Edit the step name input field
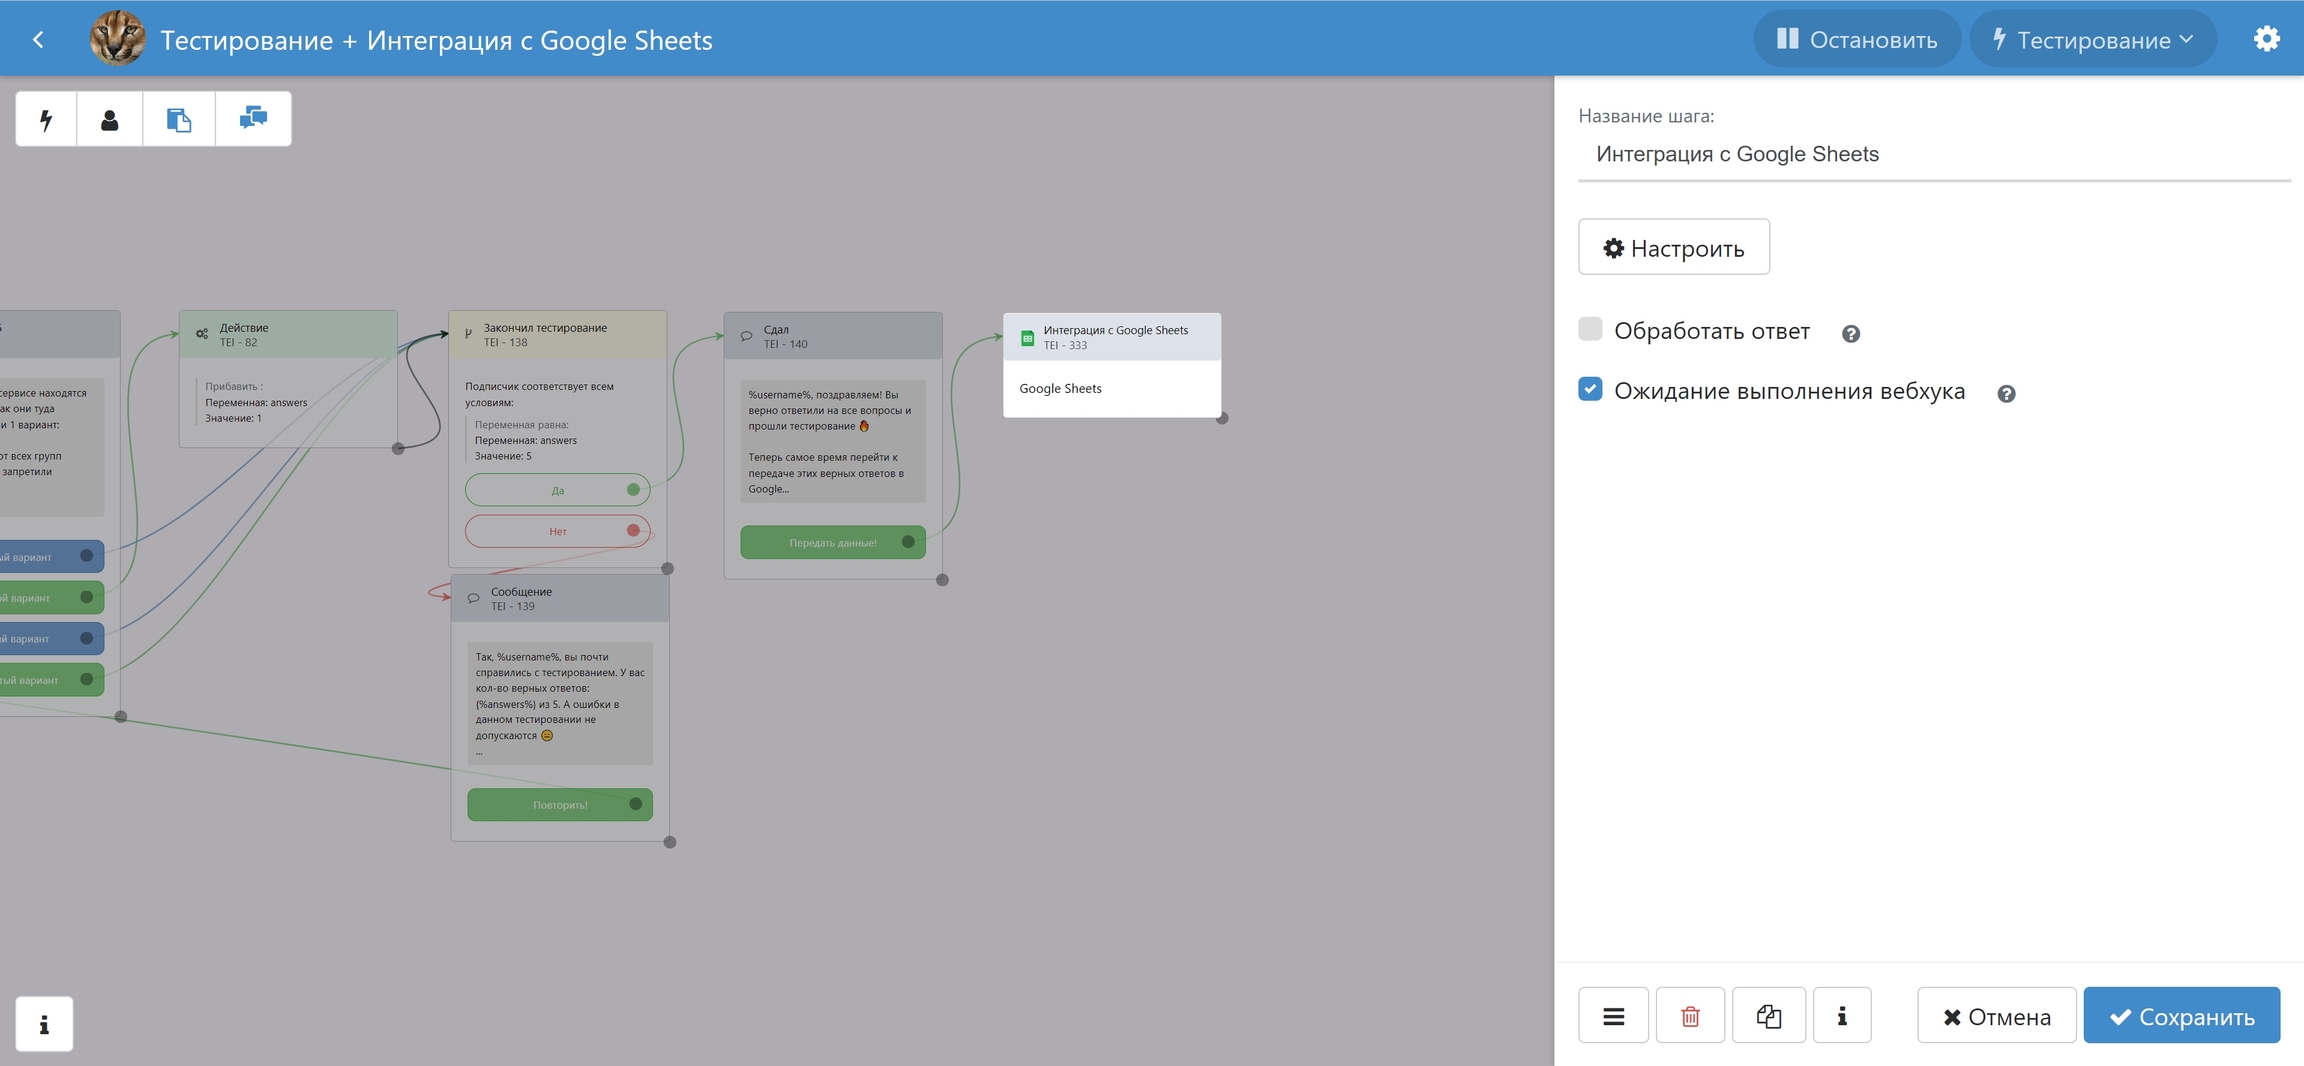 pos(1932,154)
